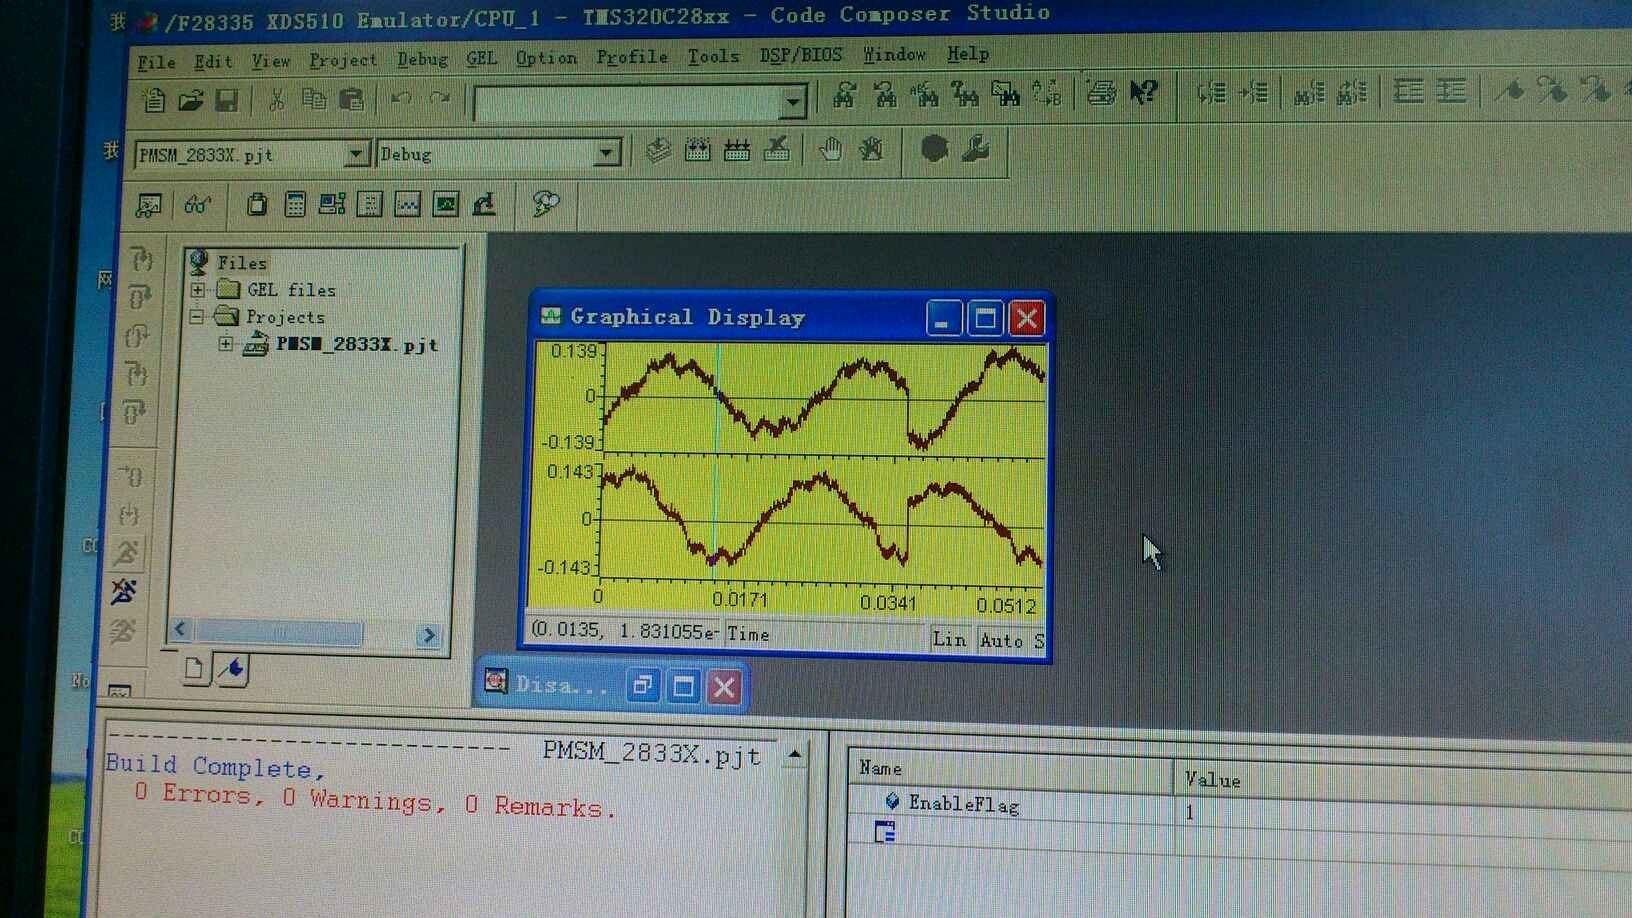1632x918 pixels.
Task: Click the top step icon in left toolbar
Action: [x=141, y=259]
